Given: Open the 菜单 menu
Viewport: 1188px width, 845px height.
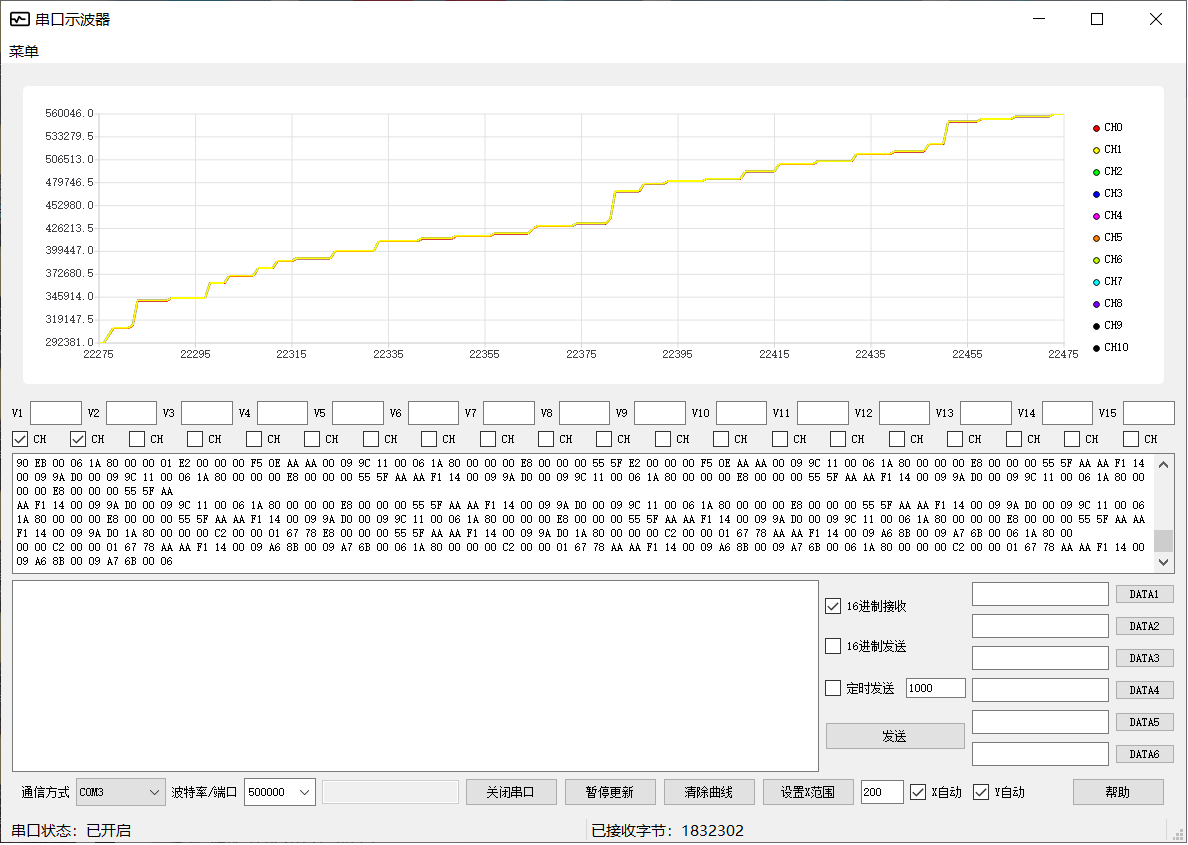Looking at the screenshot, I should 24,52.
